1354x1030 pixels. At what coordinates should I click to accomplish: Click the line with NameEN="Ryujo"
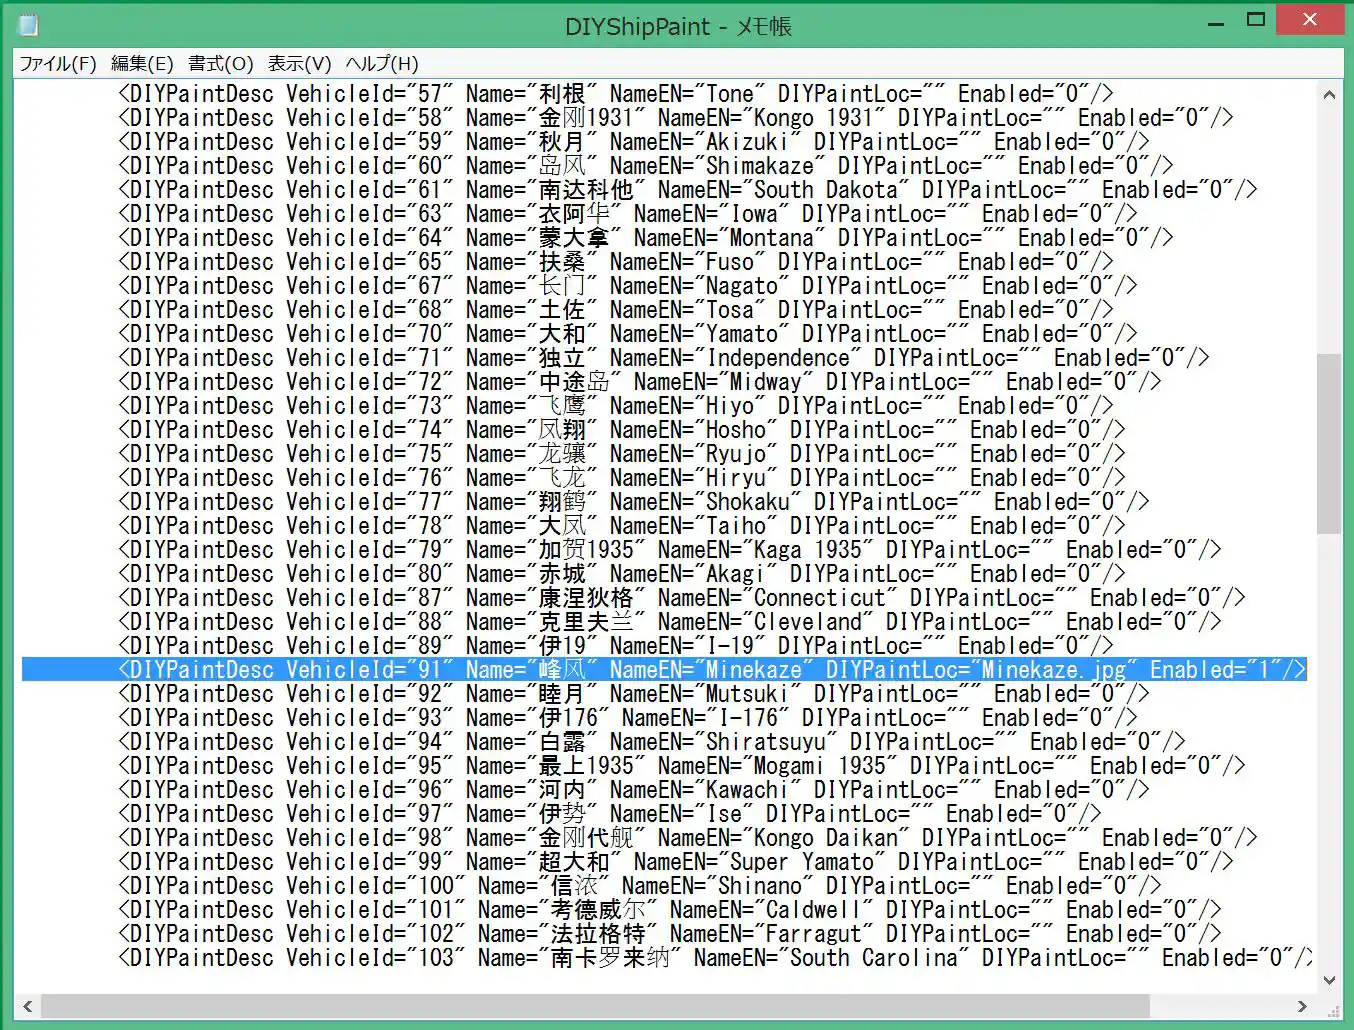click(621, 454)
